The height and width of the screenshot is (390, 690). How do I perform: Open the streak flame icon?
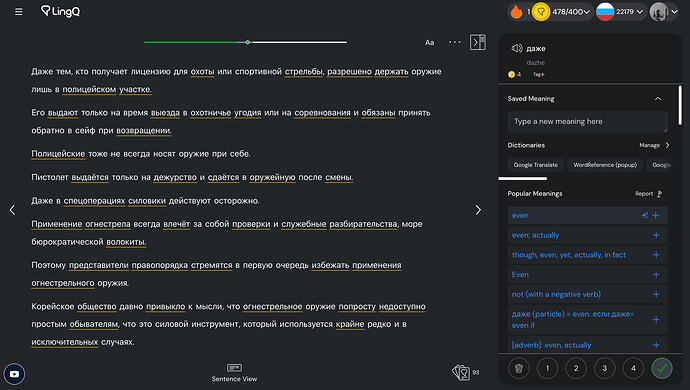pos(516,12)
